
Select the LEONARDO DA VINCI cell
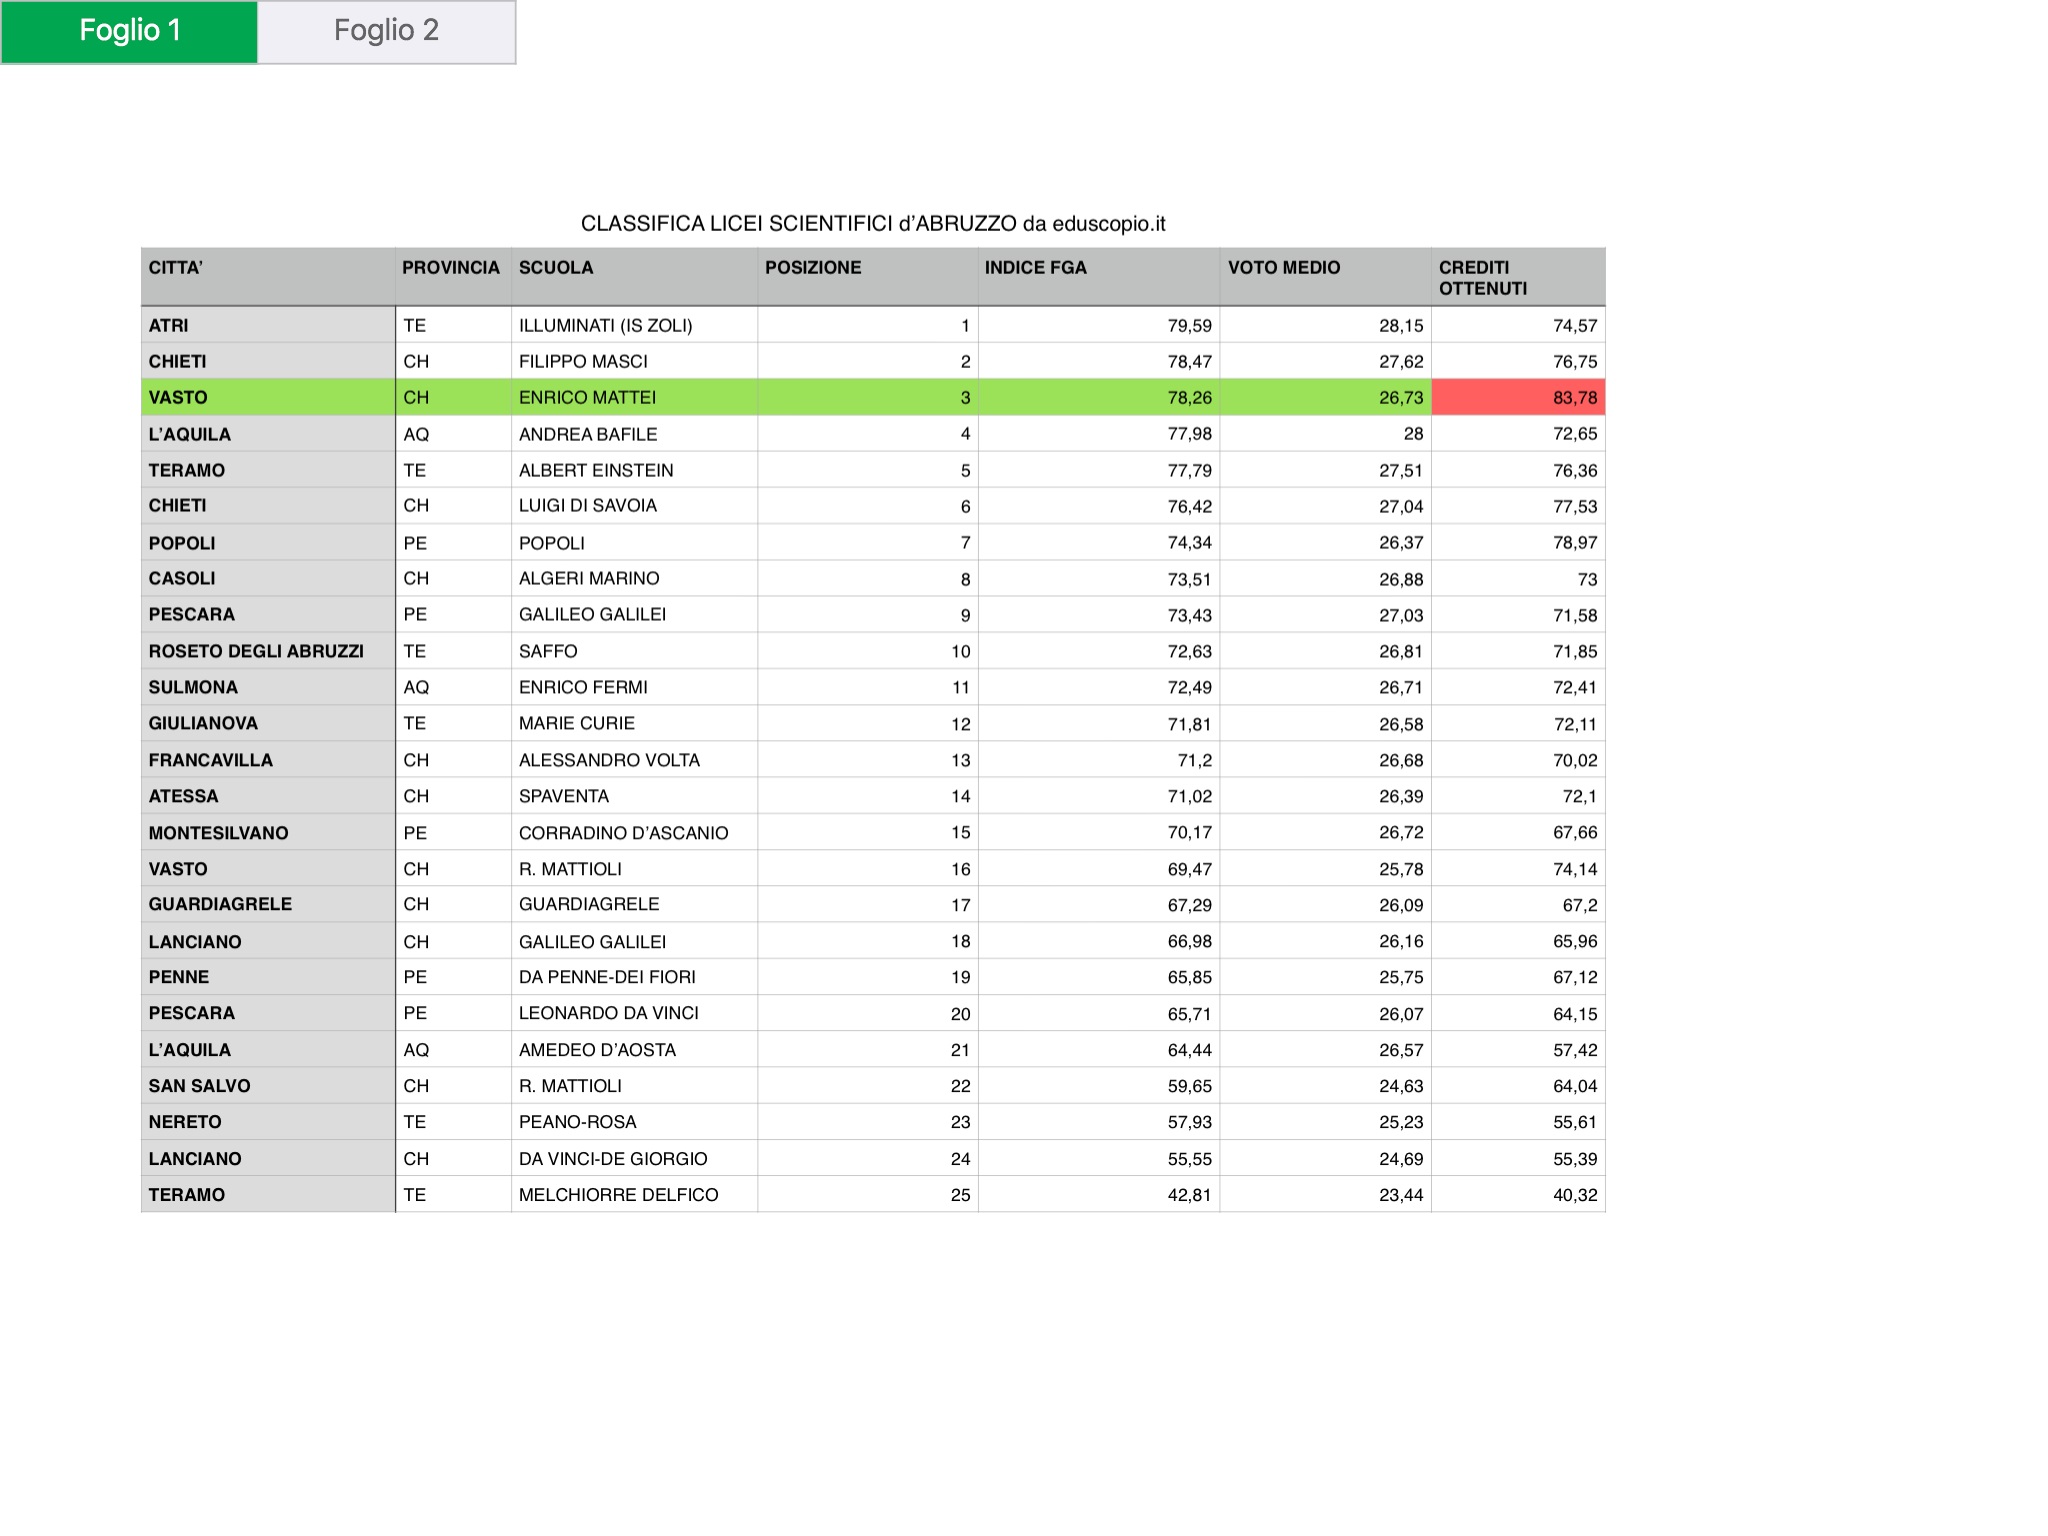pyautogui.click(x=634, y=1013)
